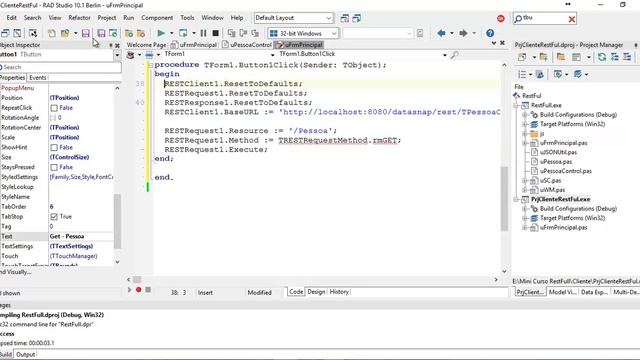
Task: Open the Project menu
Action: pyautogui.click(x=107, y=18)
